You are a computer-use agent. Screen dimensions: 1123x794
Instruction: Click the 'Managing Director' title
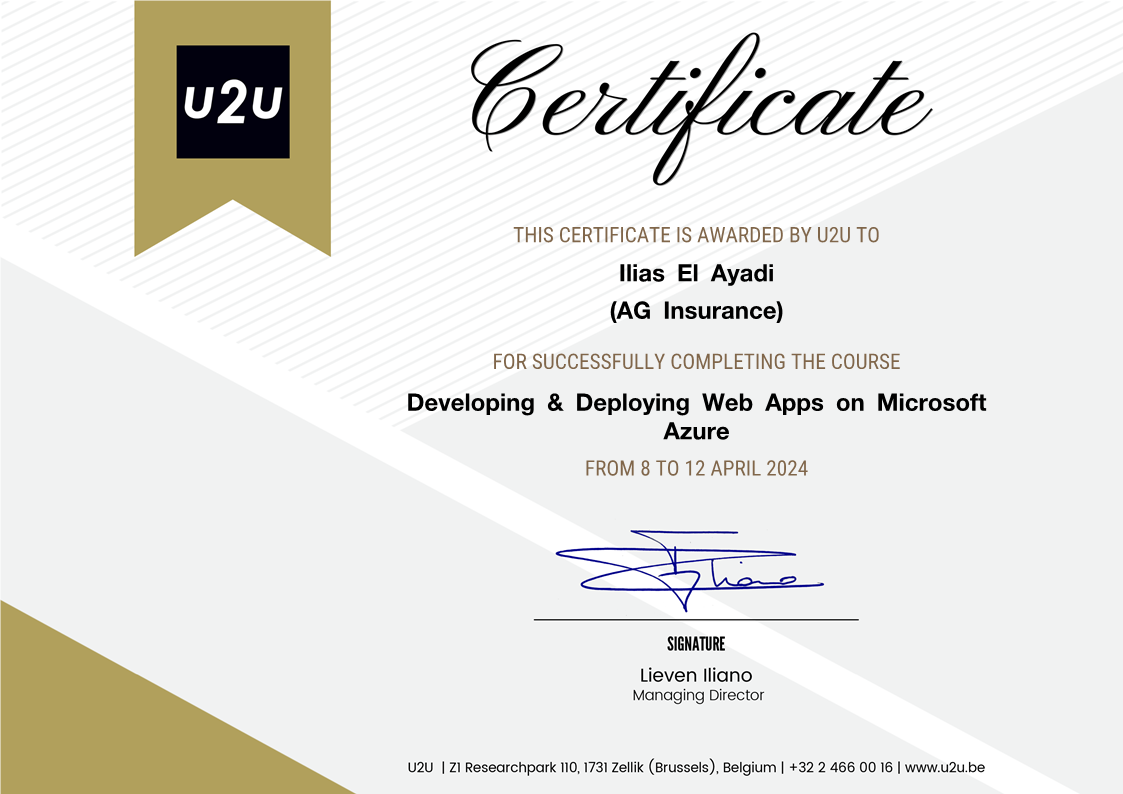pos(698,695)
